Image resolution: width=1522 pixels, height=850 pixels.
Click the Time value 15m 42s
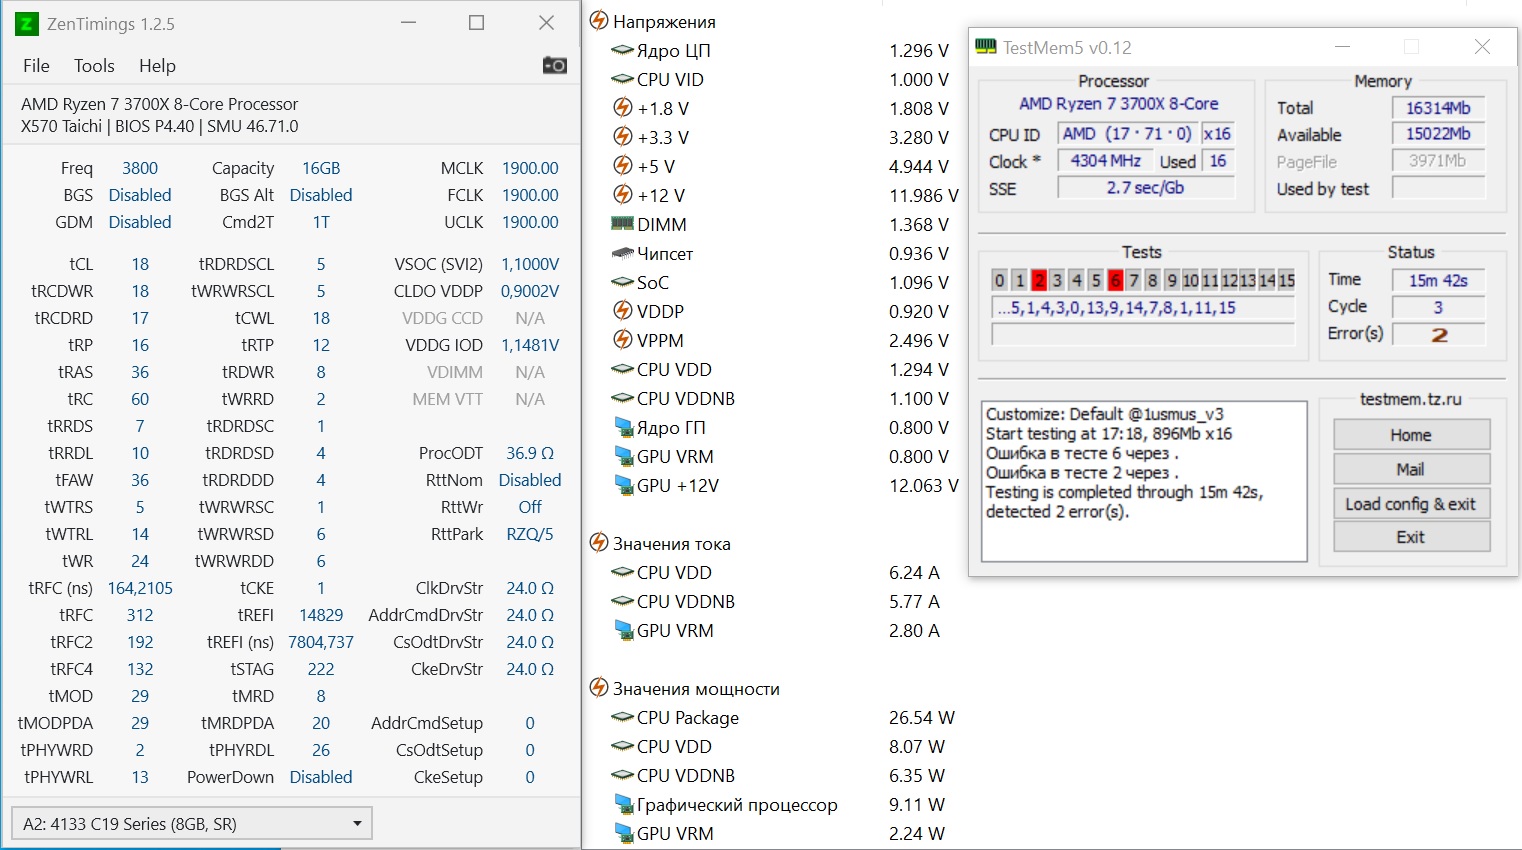click(1438, 281)
